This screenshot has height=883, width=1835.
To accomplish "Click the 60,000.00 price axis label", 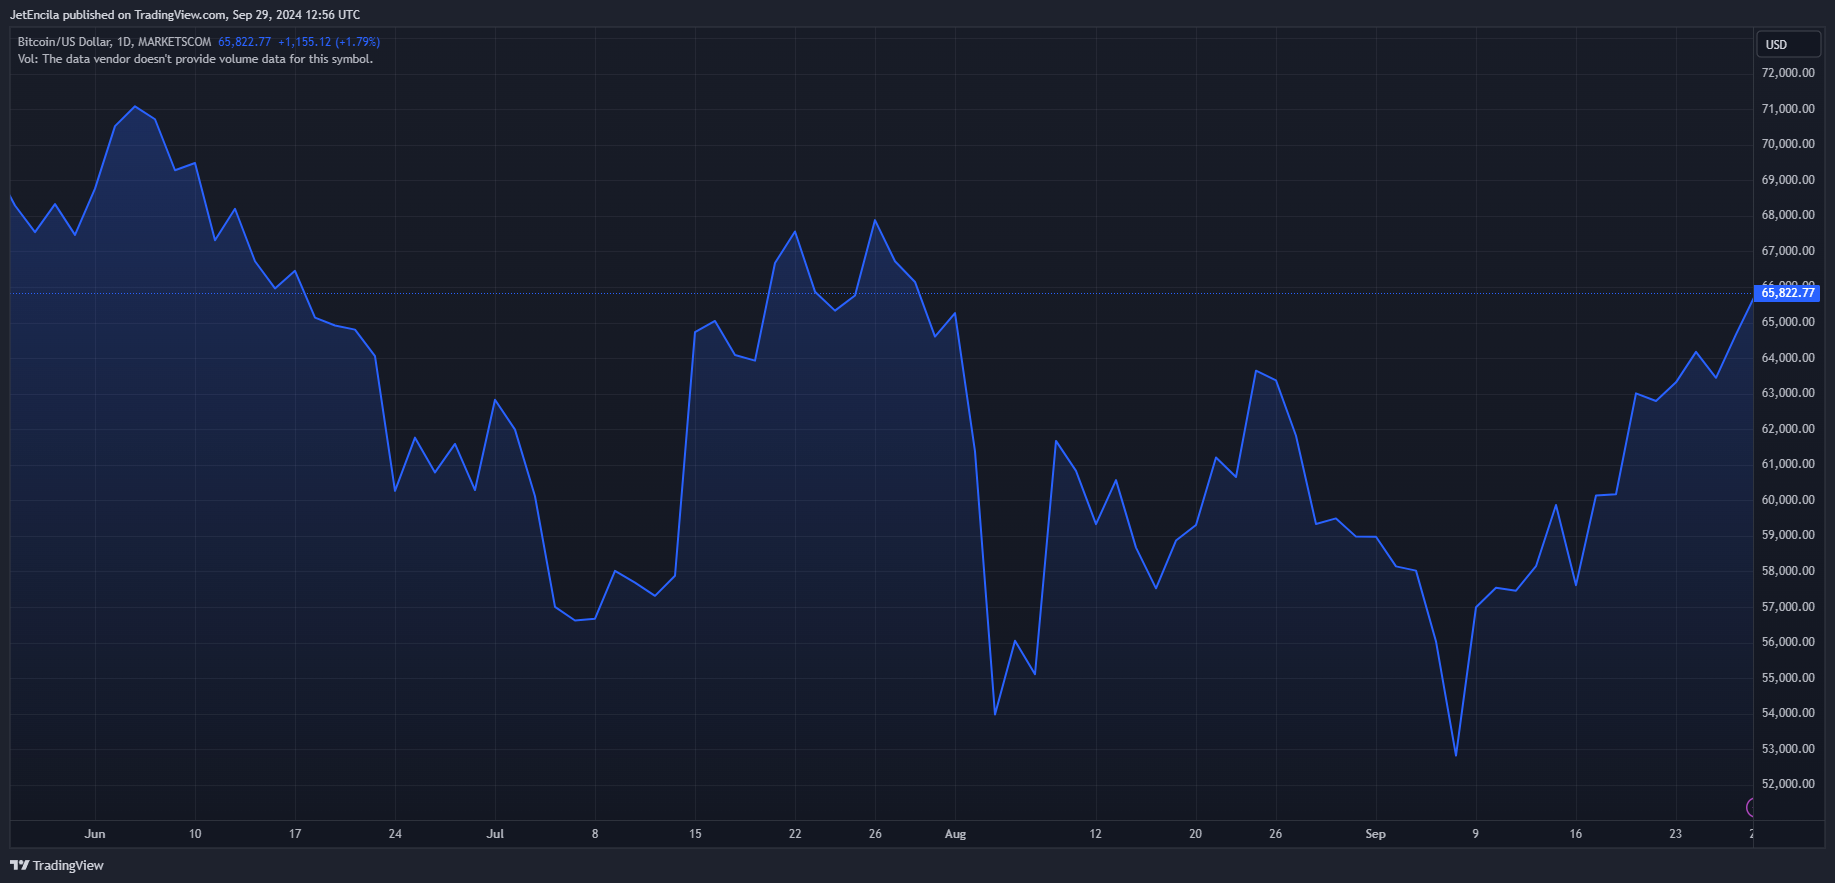I will pos(1787,500).
